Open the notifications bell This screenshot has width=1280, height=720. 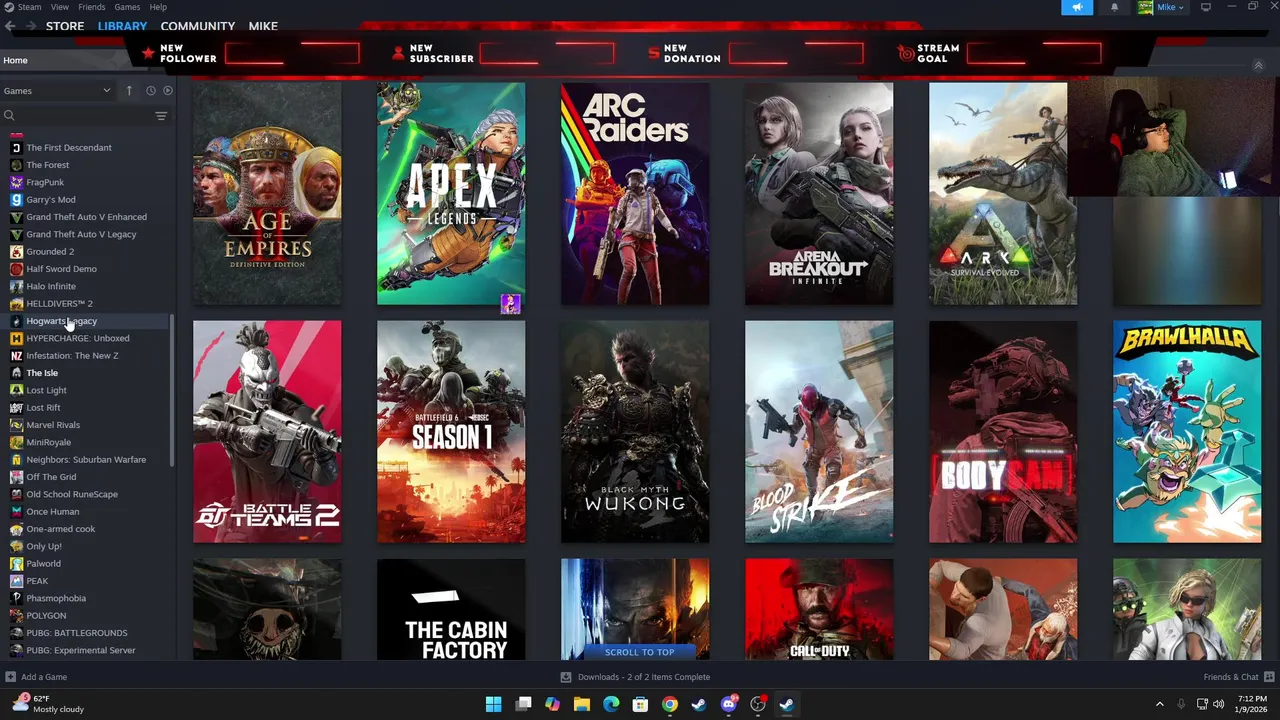click(1115, 7)
